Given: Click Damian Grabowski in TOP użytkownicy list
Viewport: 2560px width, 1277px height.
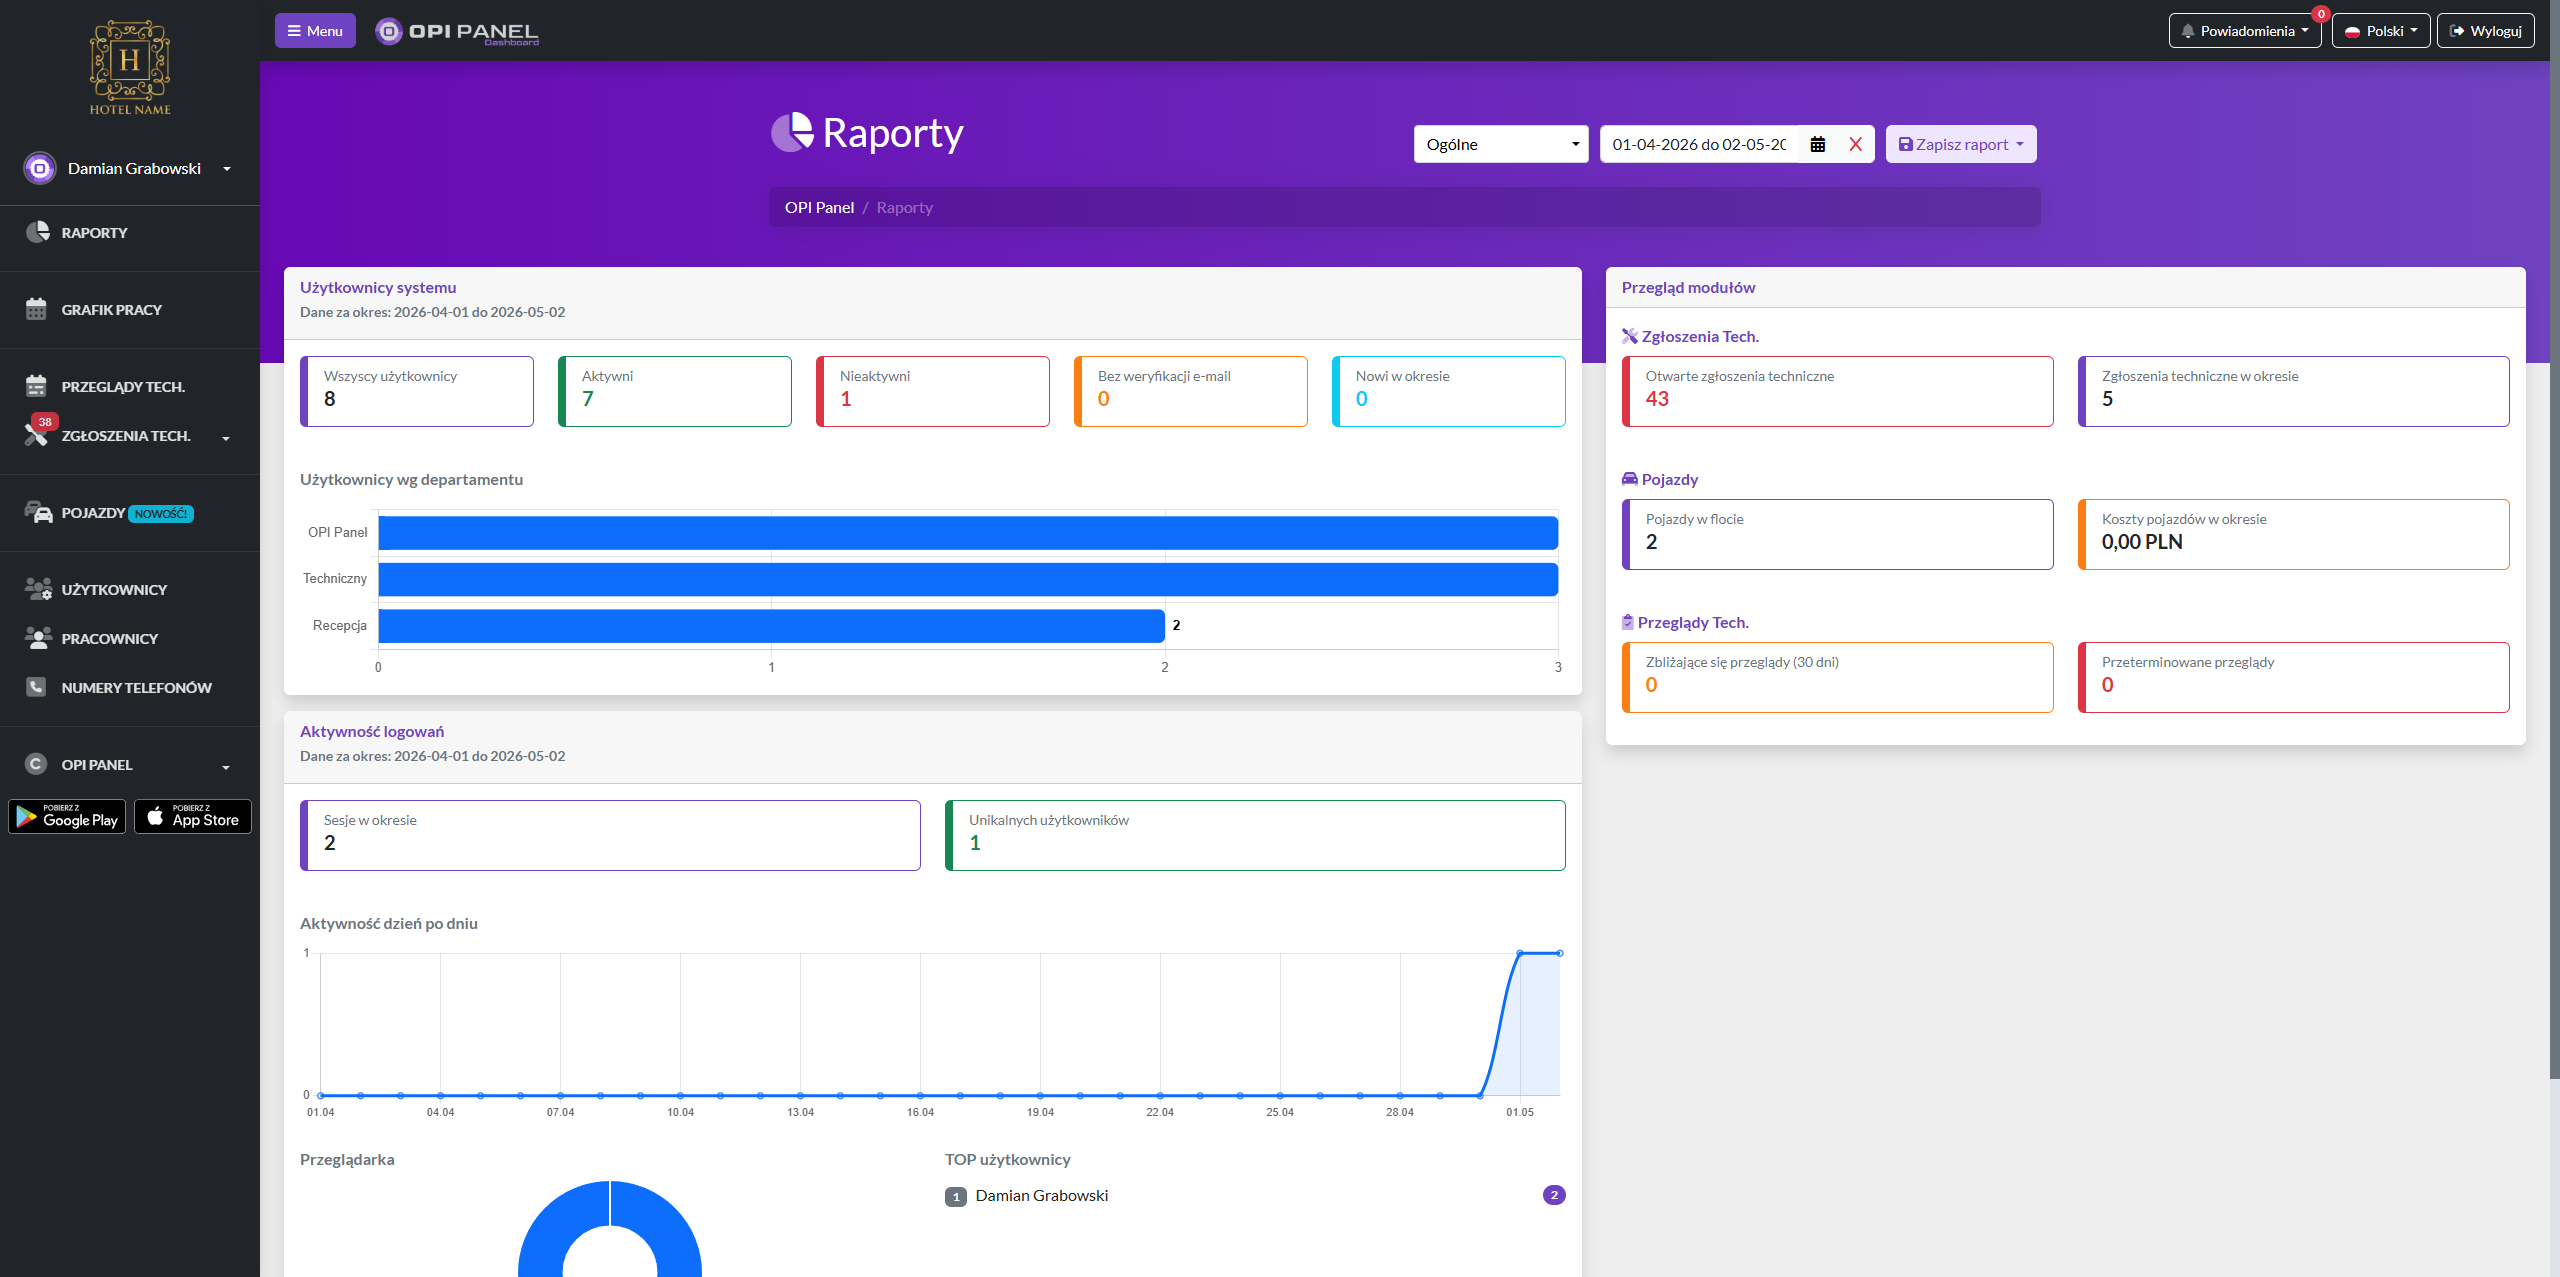Looking at the screenshot, I should (1042, 1195).
